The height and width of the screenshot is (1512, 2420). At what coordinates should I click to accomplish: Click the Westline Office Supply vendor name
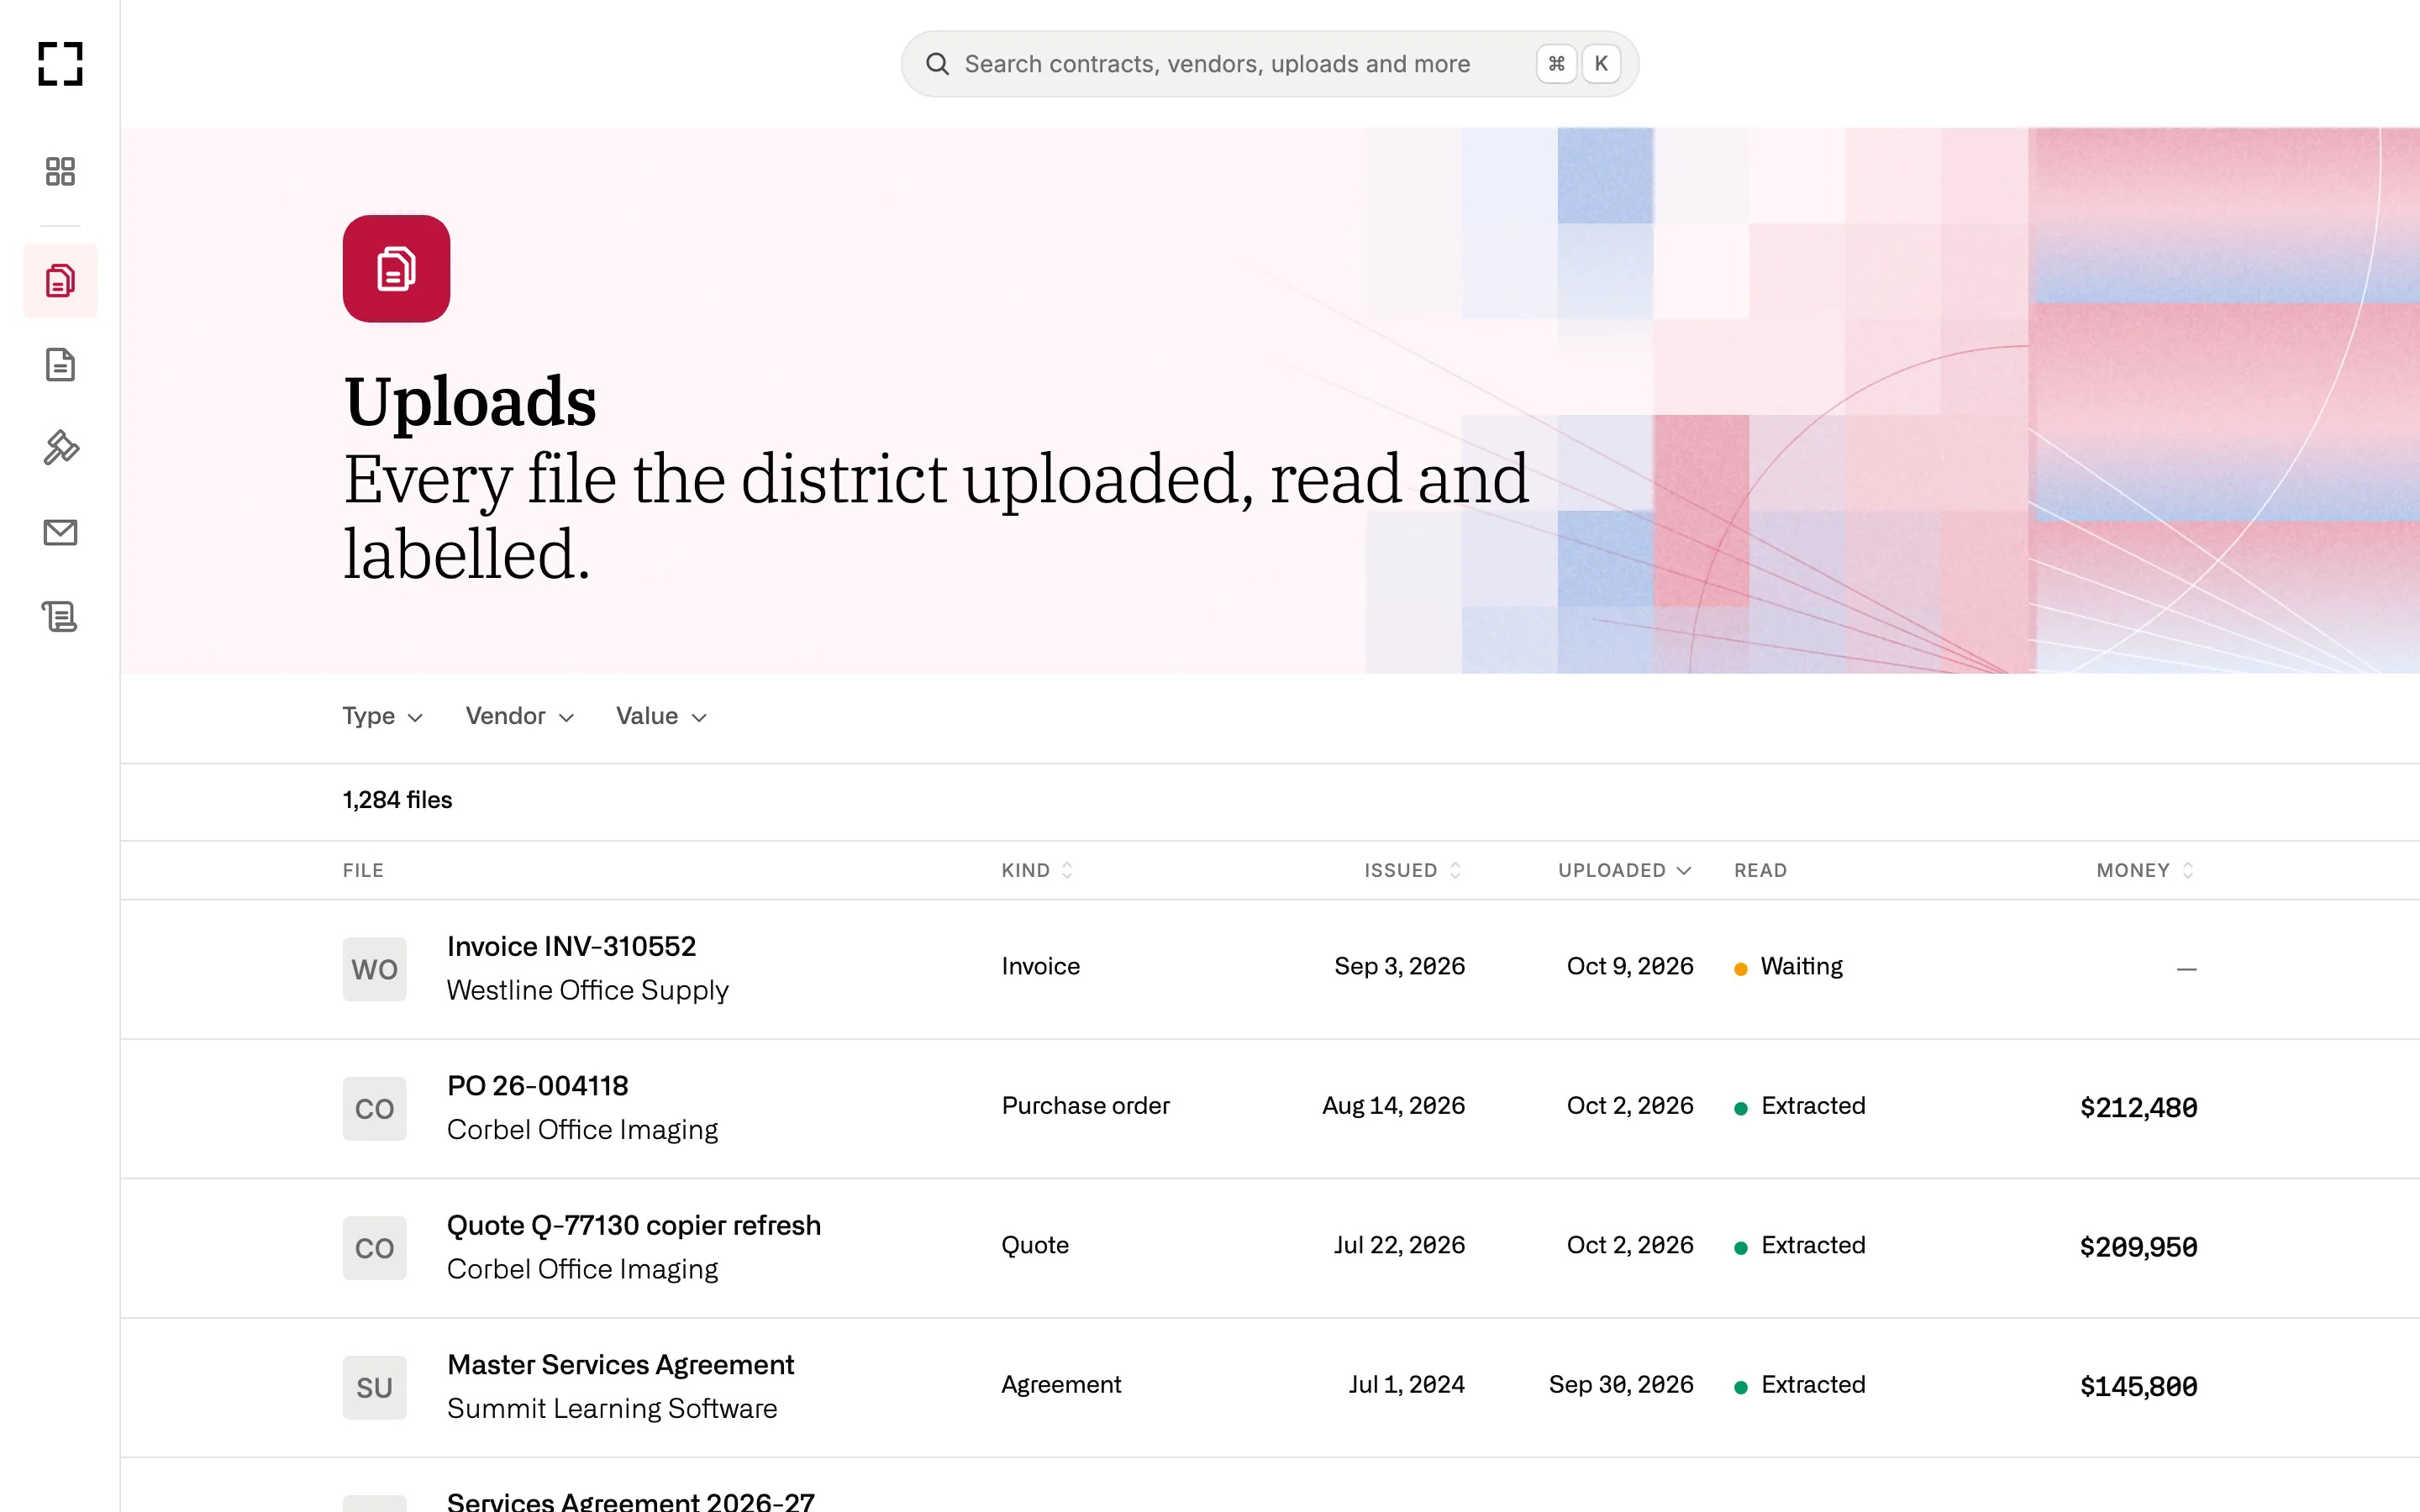tap(588, 990)
